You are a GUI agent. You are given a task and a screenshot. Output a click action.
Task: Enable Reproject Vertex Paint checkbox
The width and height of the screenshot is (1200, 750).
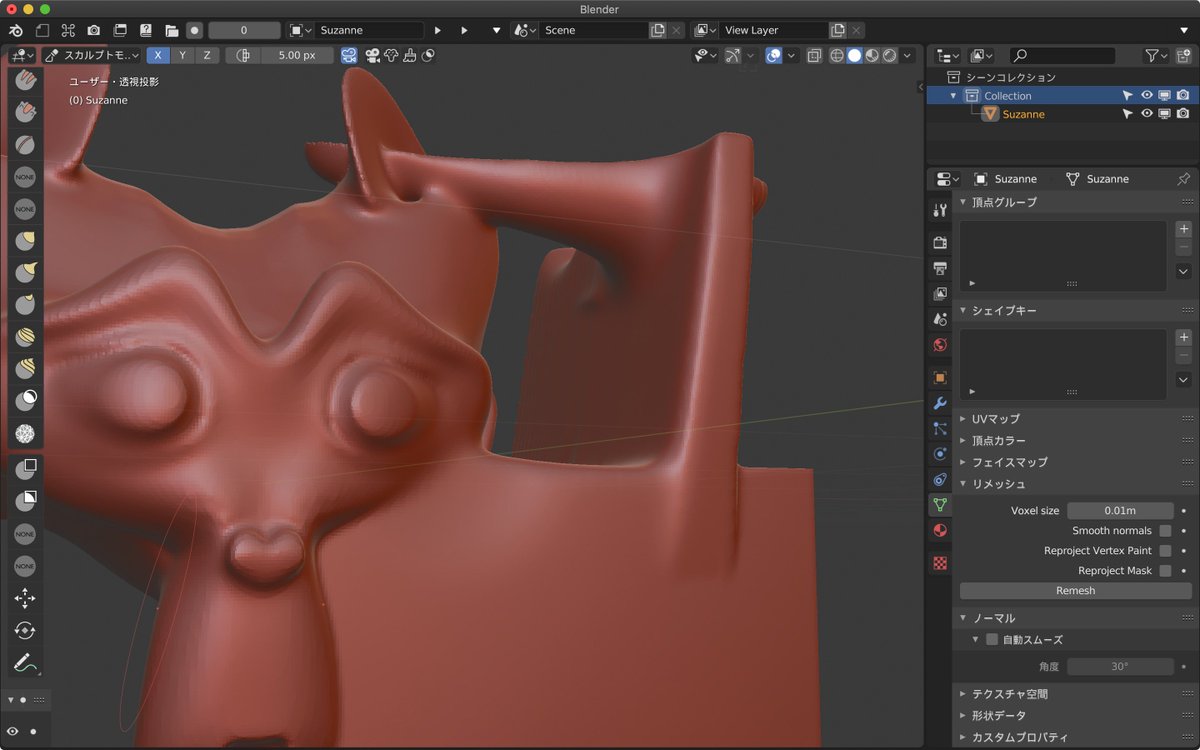pos(1165,551)
